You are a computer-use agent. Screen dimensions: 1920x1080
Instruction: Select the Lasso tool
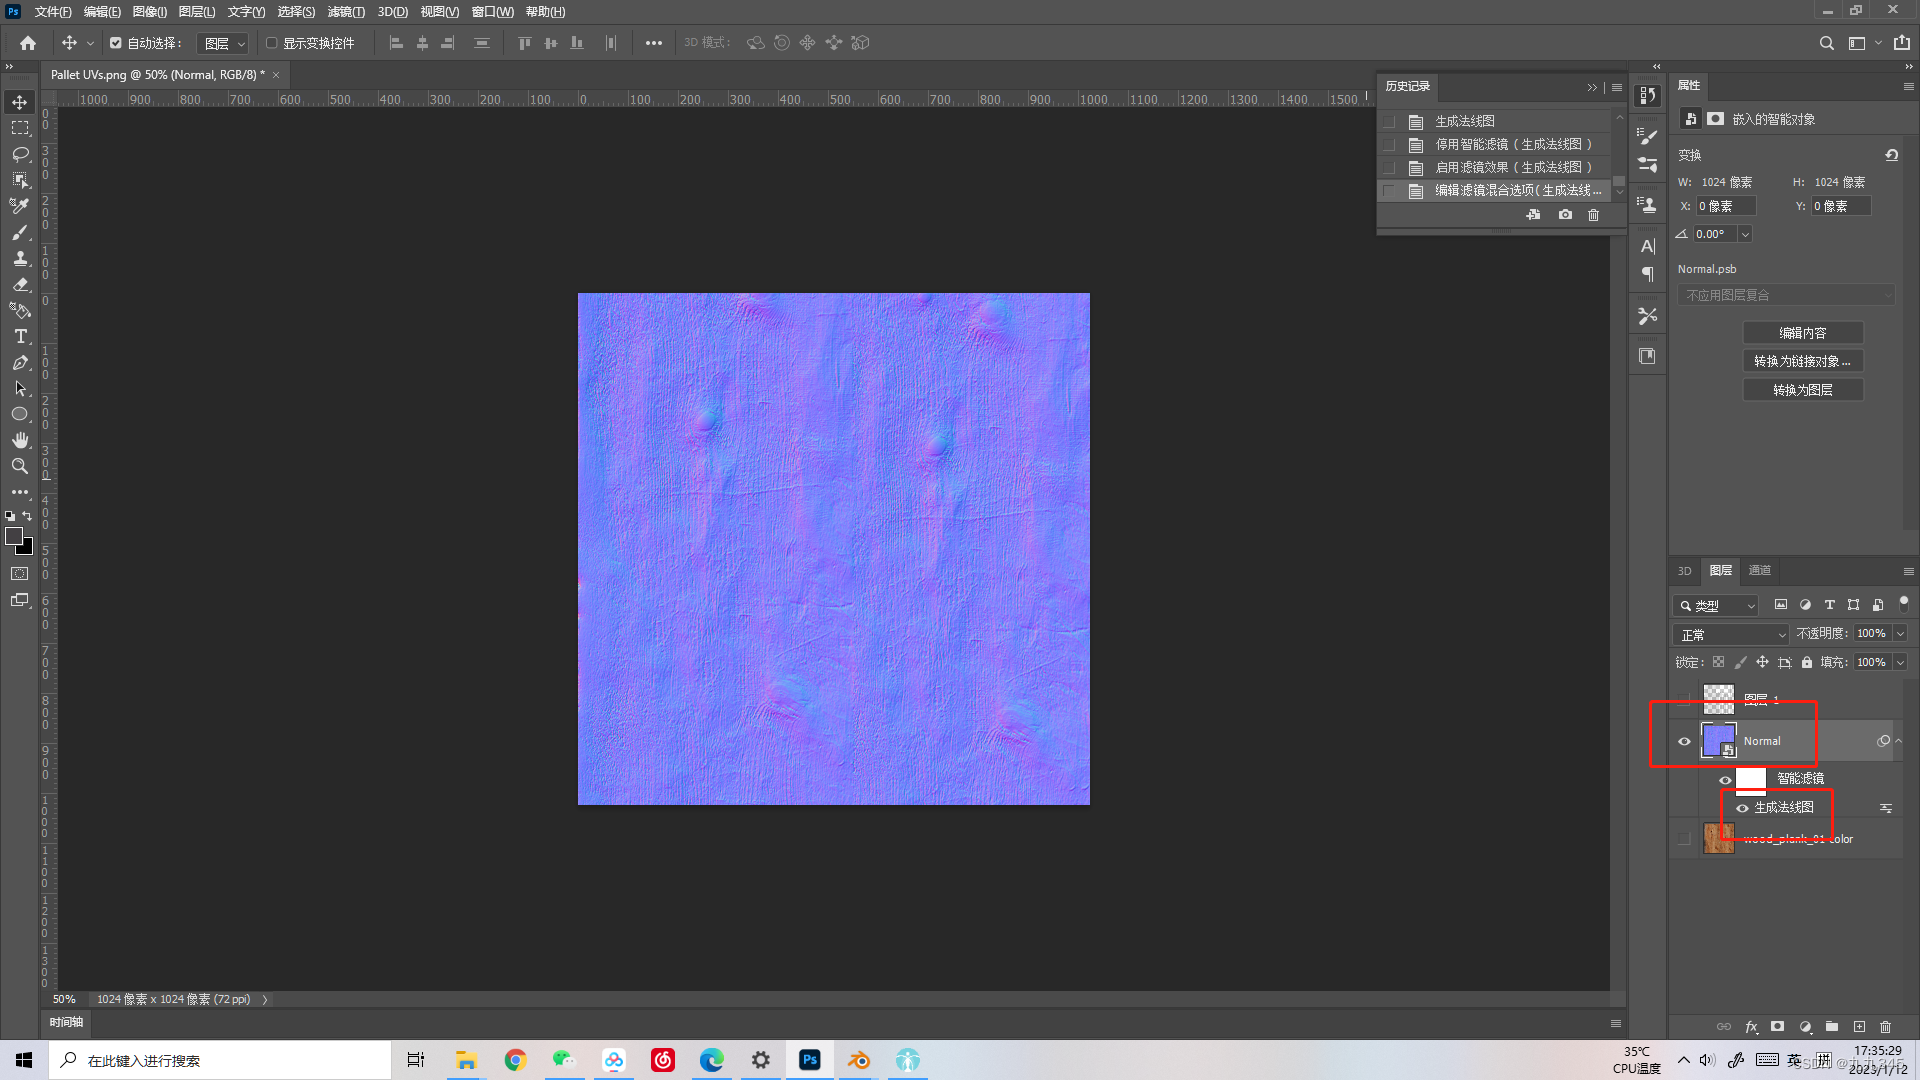pyautogui.click(x=20, y=154)
